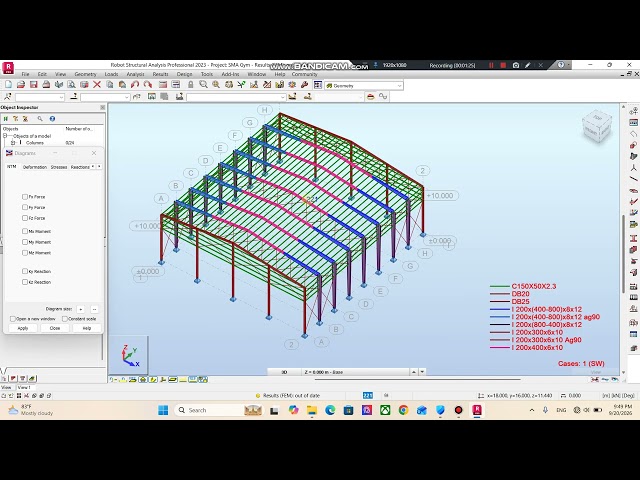This screenshot has height=480, width=640.
Task: Enable the Fy Force checkbox
Action: pos(25,207)
